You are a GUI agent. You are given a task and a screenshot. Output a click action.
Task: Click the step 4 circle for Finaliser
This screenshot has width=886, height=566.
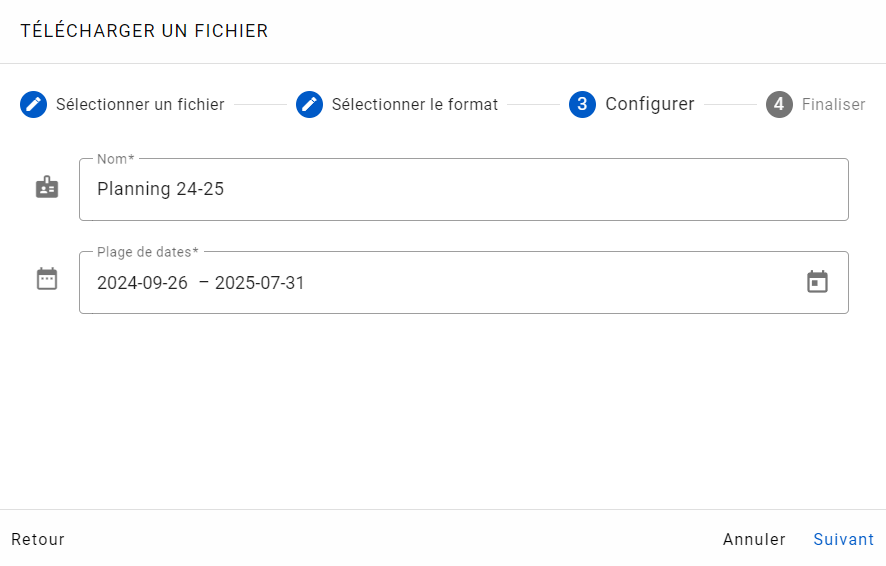tap(779, 105)
